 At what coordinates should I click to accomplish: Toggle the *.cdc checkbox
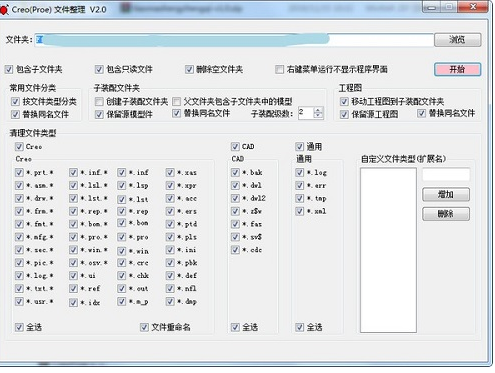(235, 250)
